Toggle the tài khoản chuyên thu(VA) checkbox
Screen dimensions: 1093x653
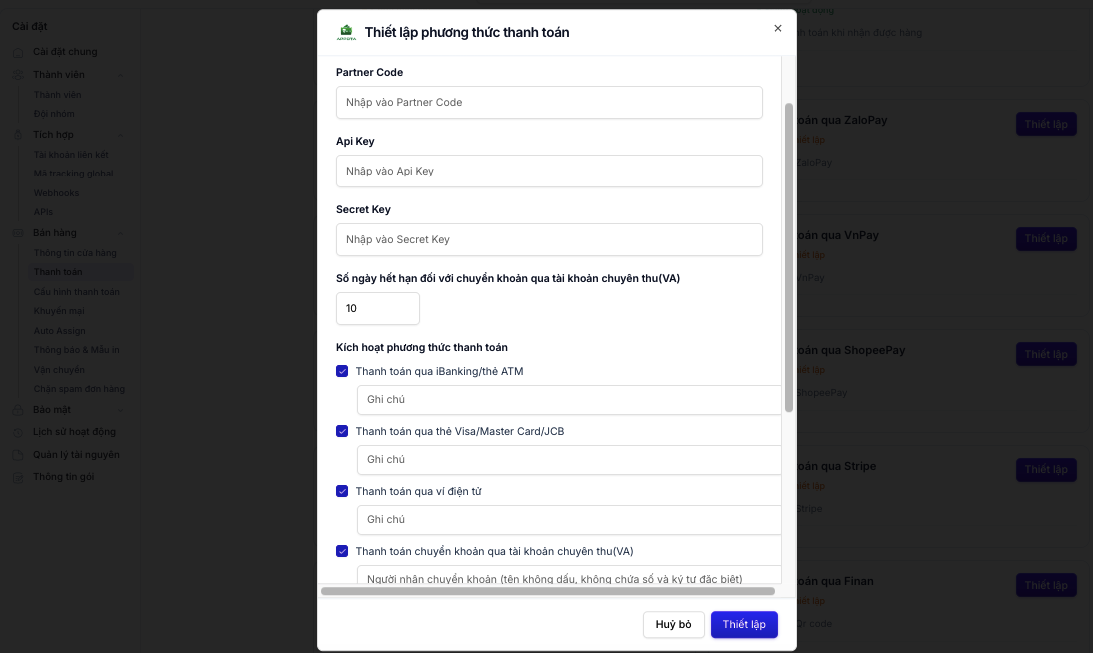[342, 551]
